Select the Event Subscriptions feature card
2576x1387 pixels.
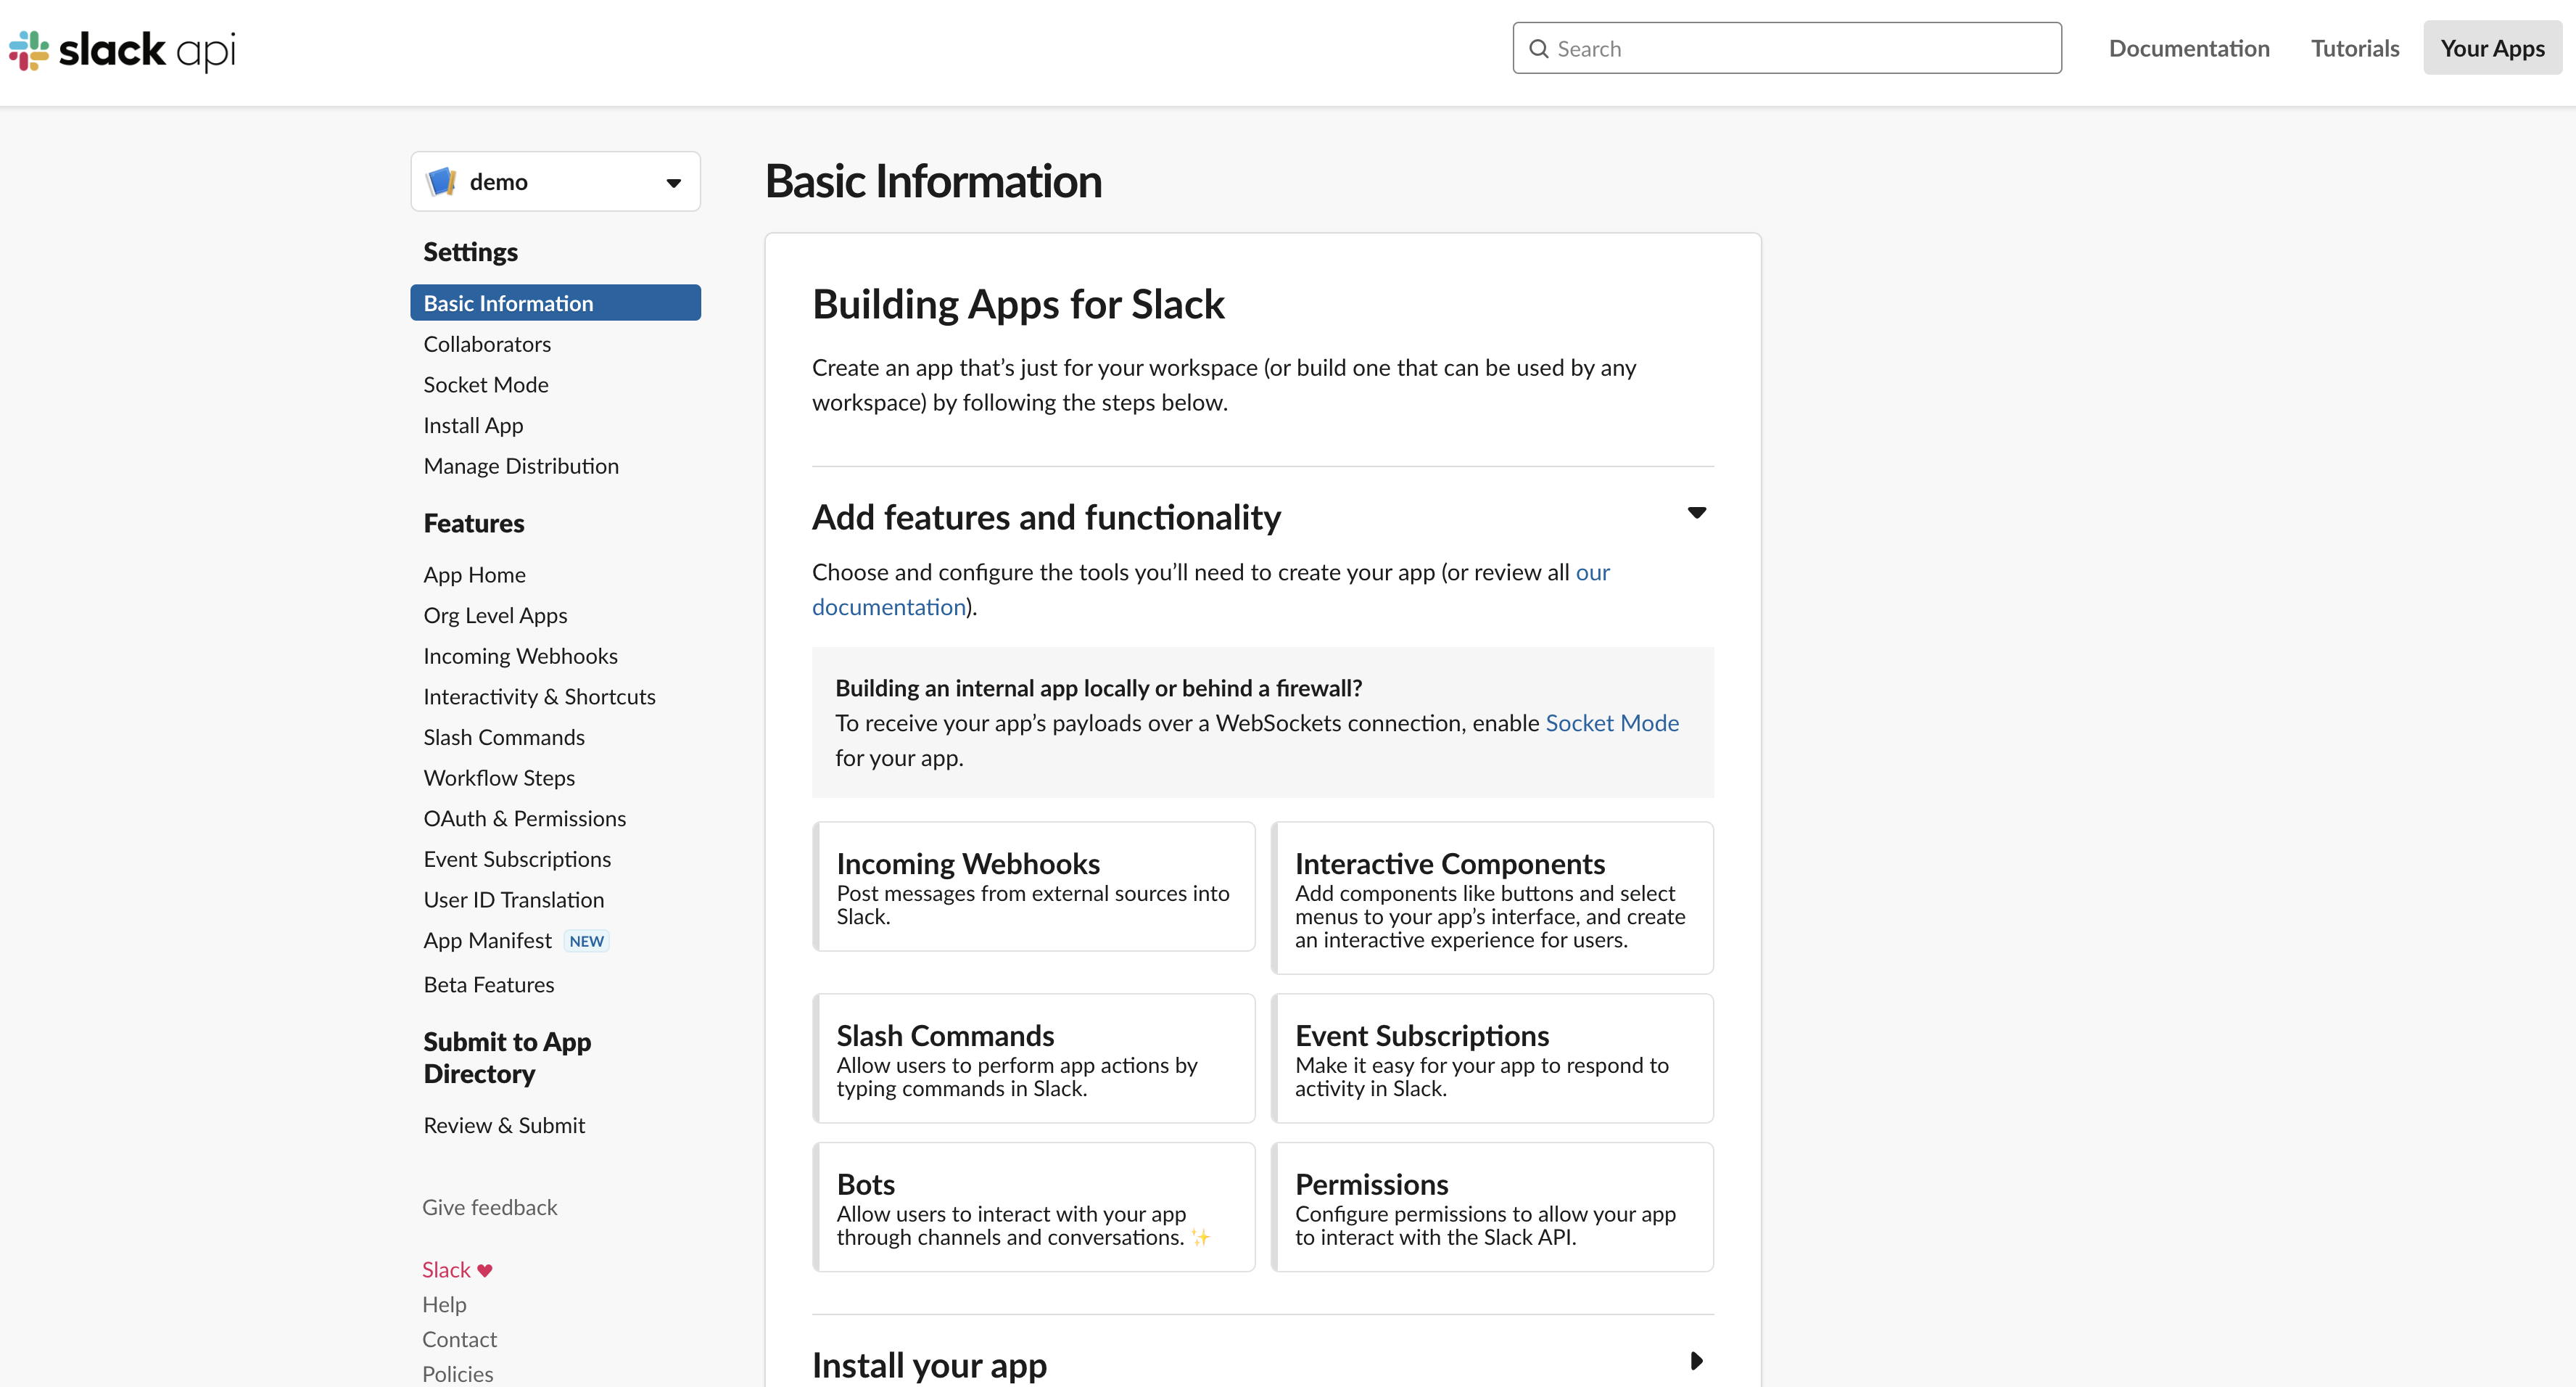point(1491,1058)
